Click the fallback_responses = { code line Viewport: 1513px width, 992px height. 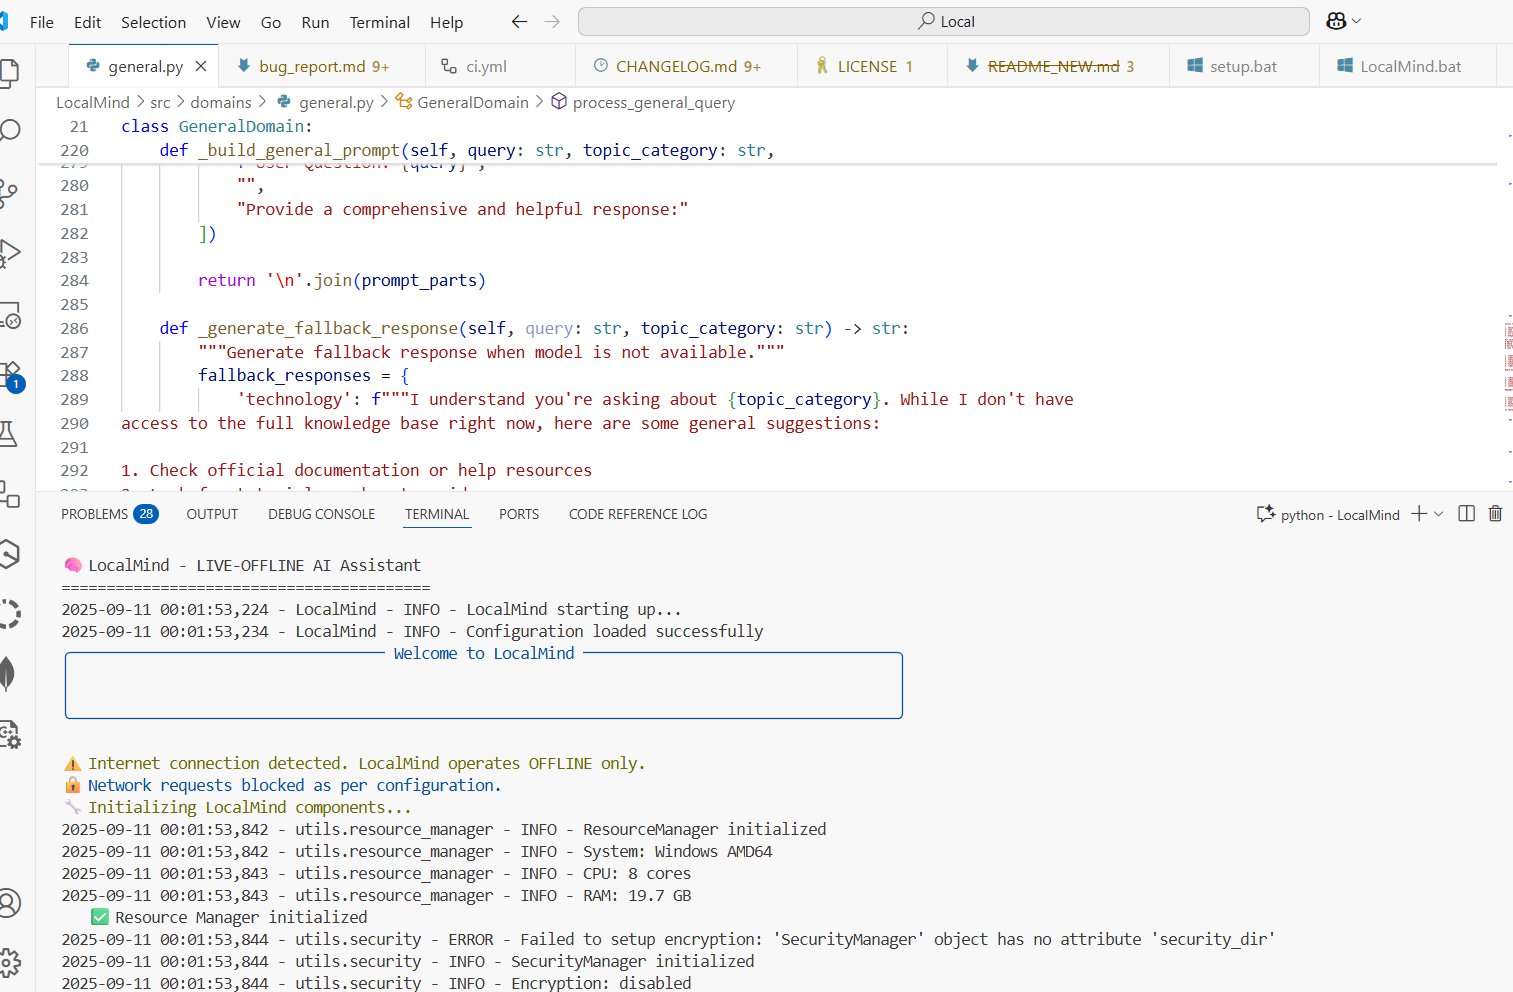point(303,375)
